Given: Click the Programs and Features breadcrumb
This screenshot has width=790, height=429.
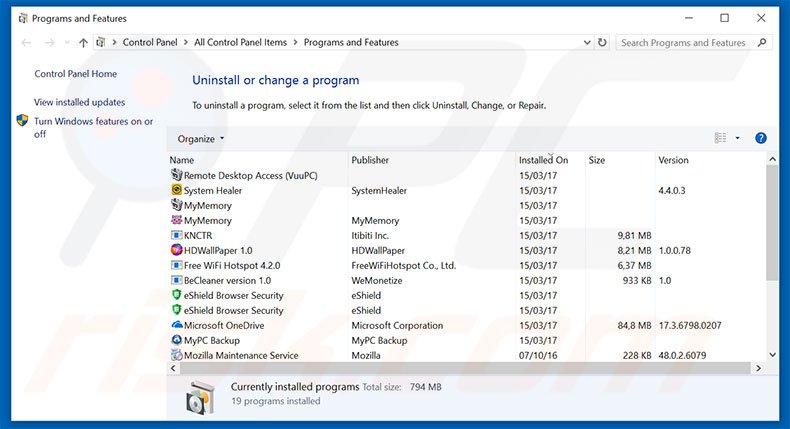Looking at the screenshot, I should point(351,42).
